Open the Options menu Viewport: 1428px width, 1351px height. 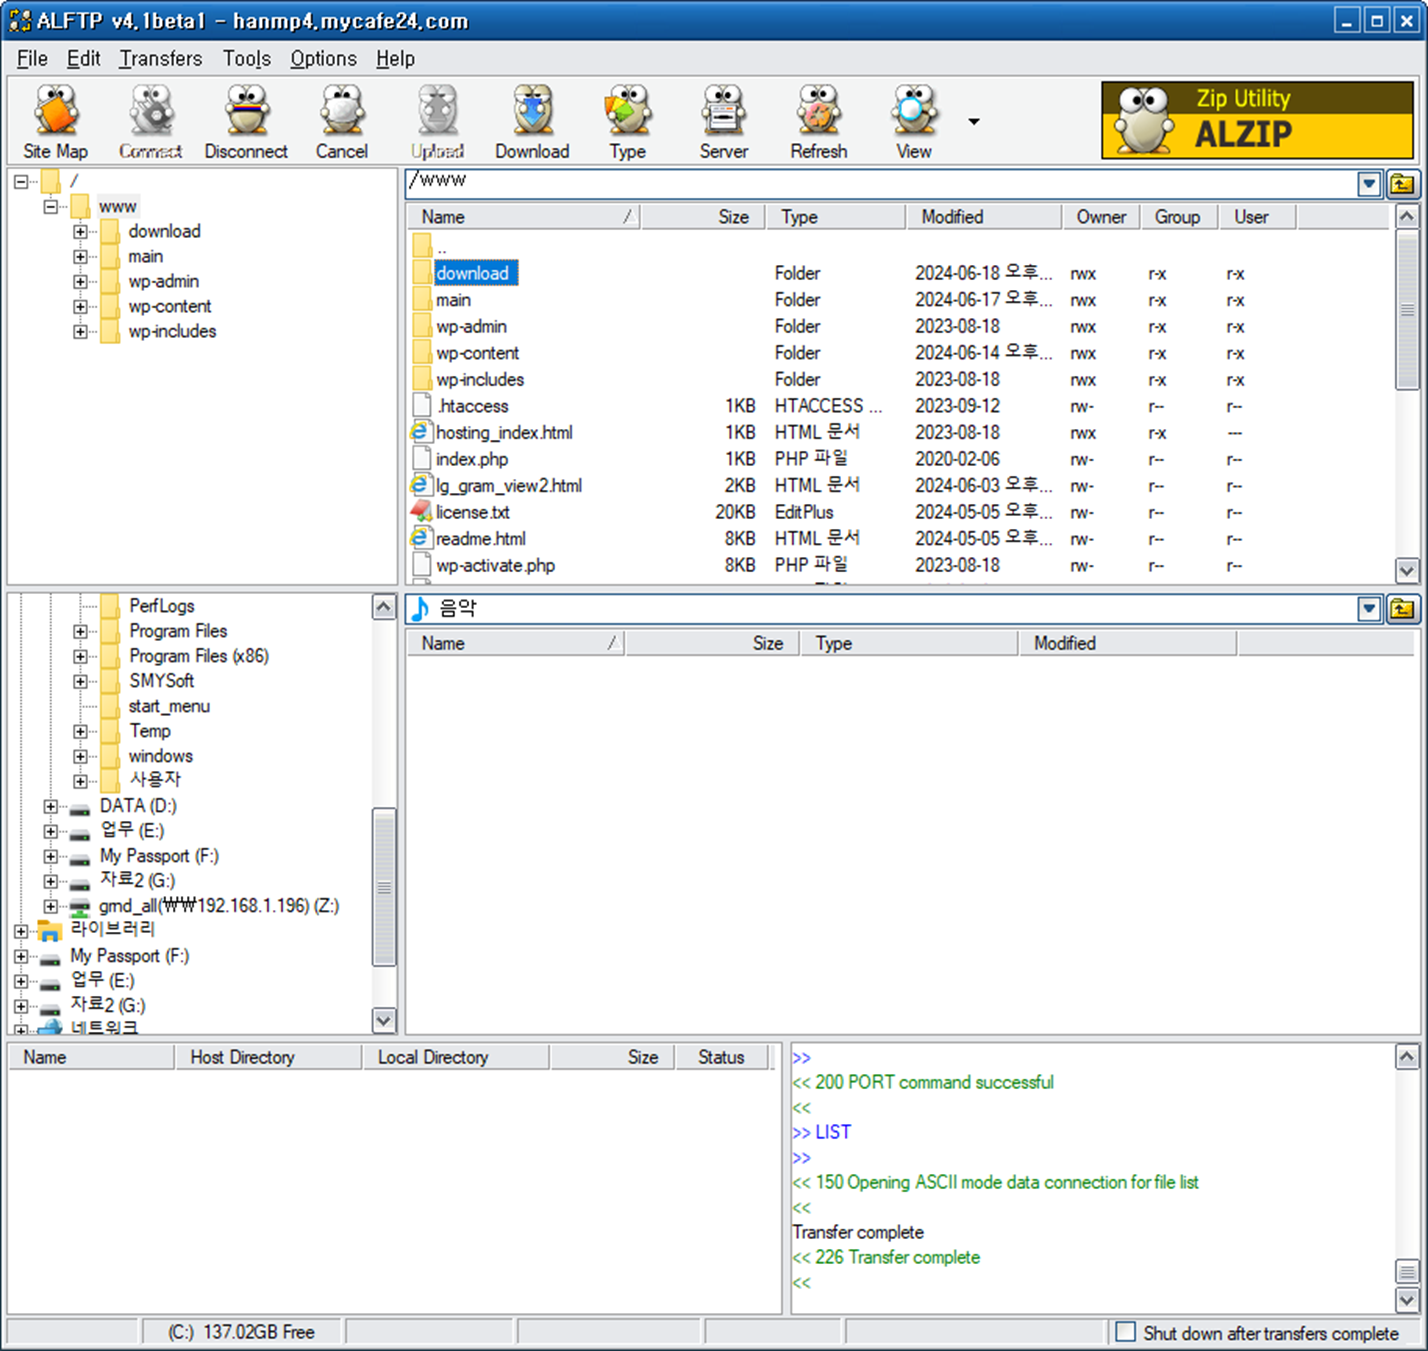click(322, 58)
